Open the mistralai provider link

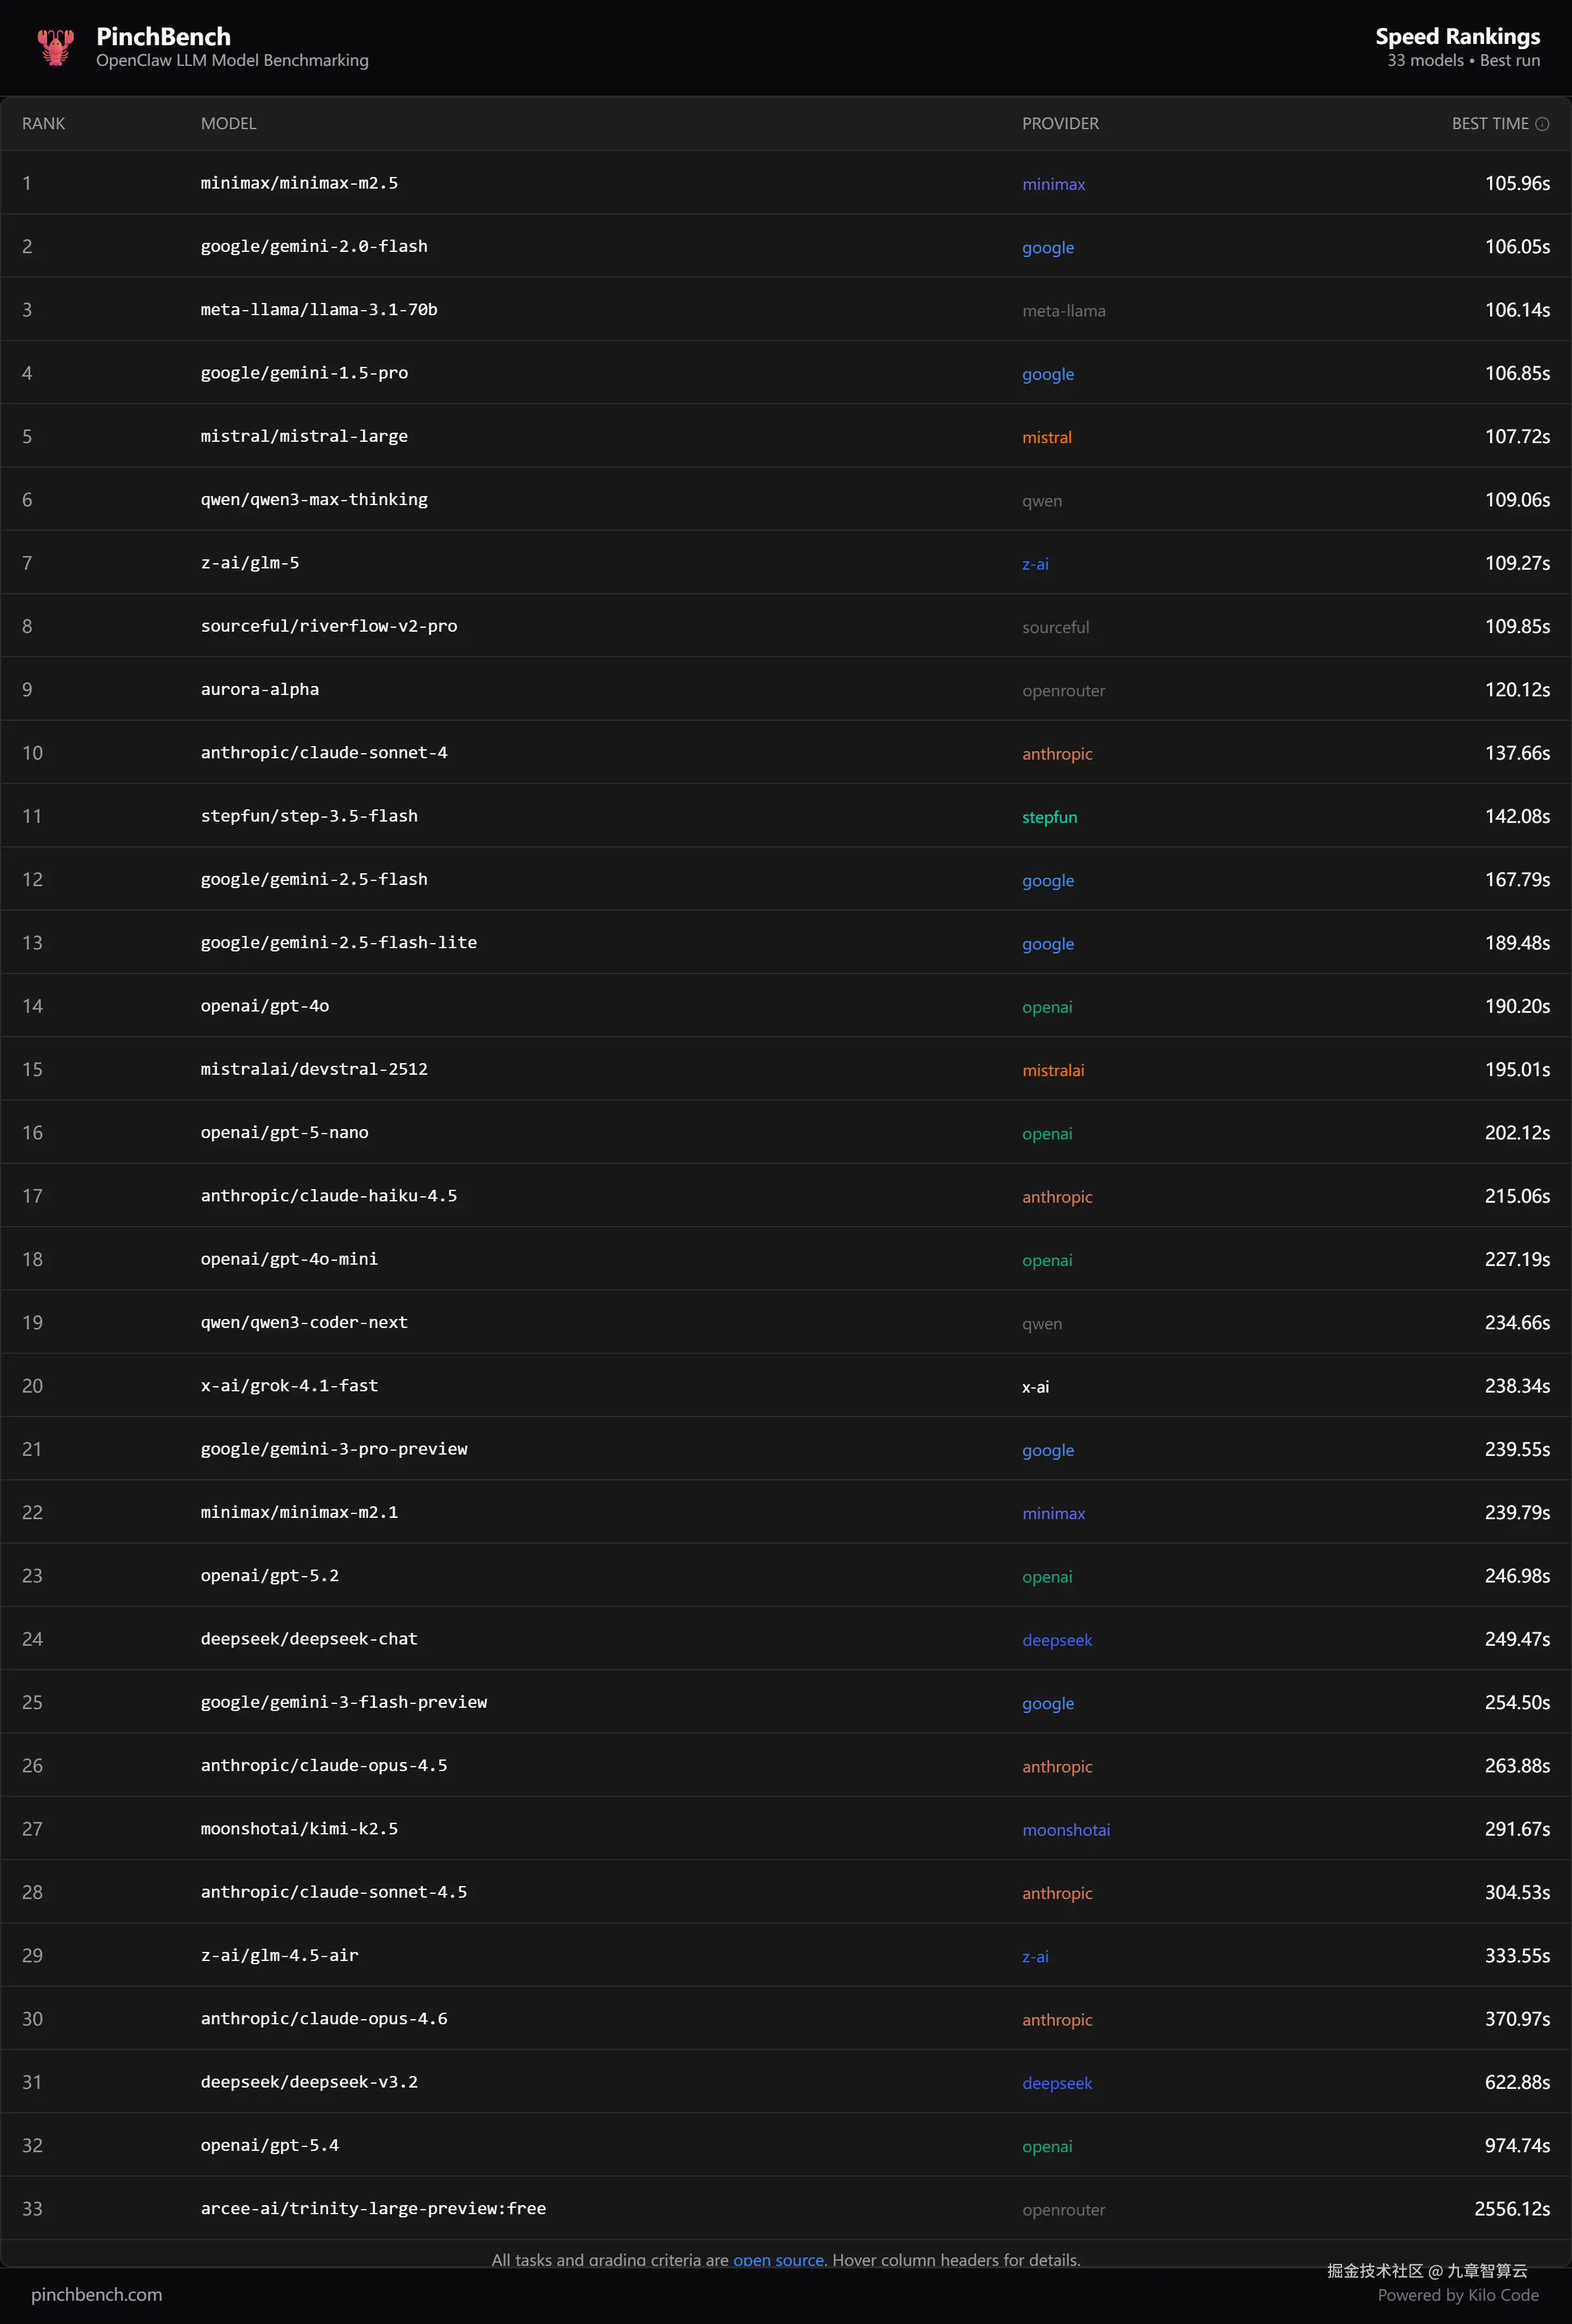click(x=1052, y=1070)
